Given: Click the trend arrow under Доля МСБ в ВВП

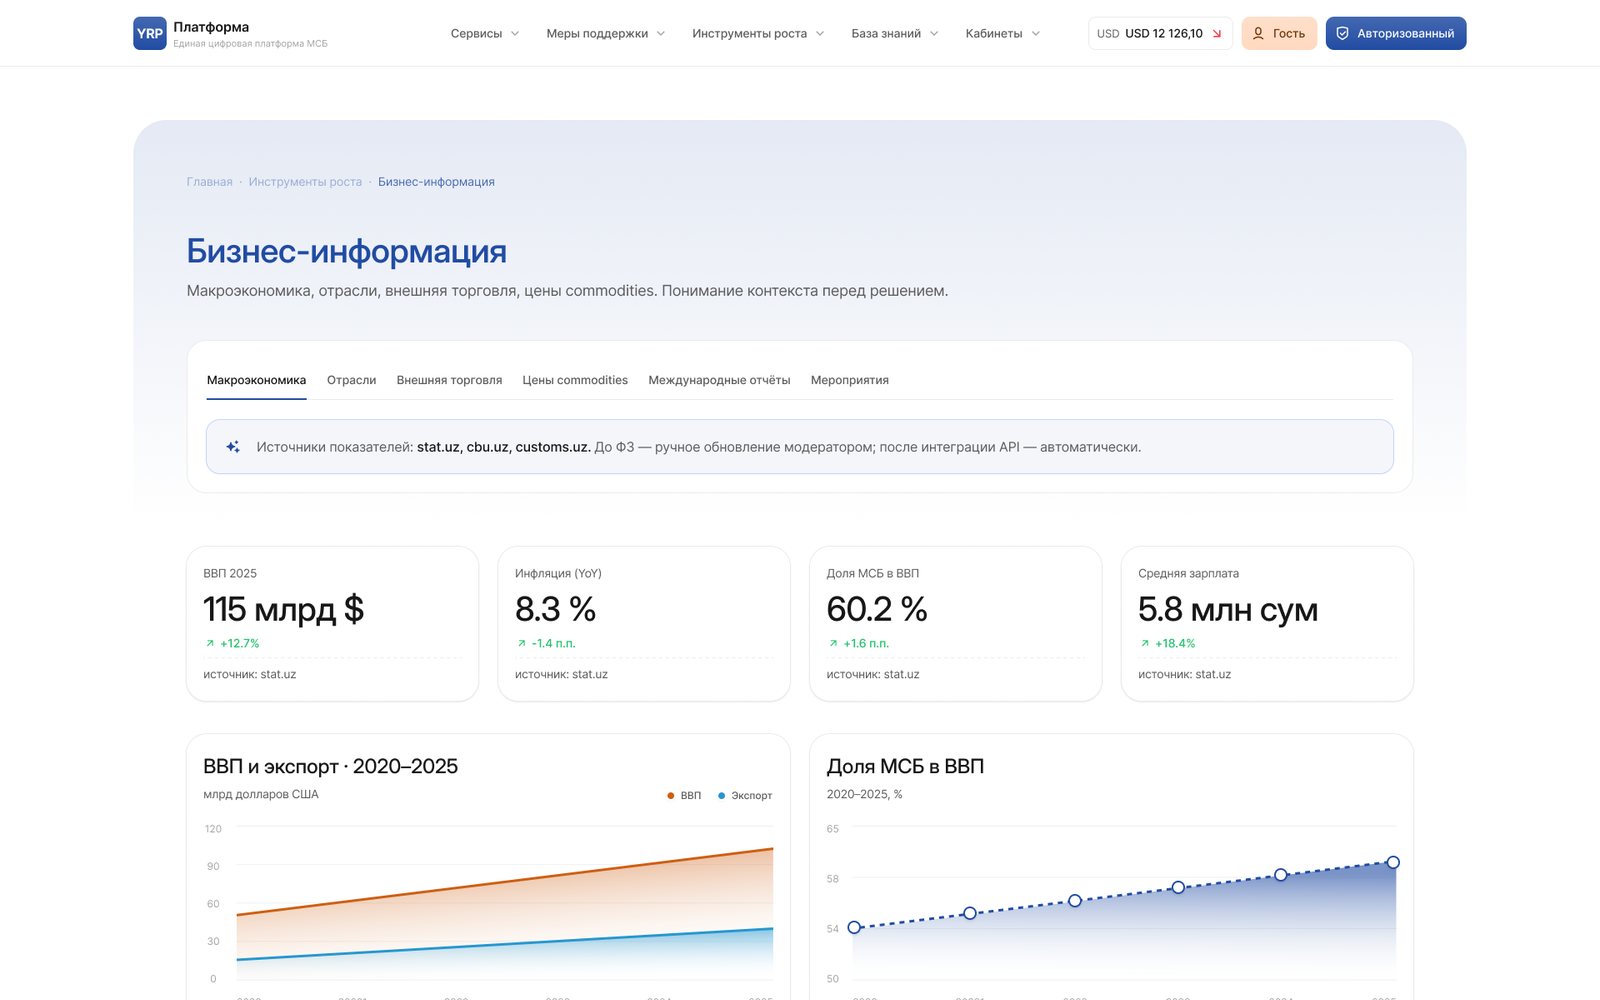Looking at the screenshot, I should 833,643.
